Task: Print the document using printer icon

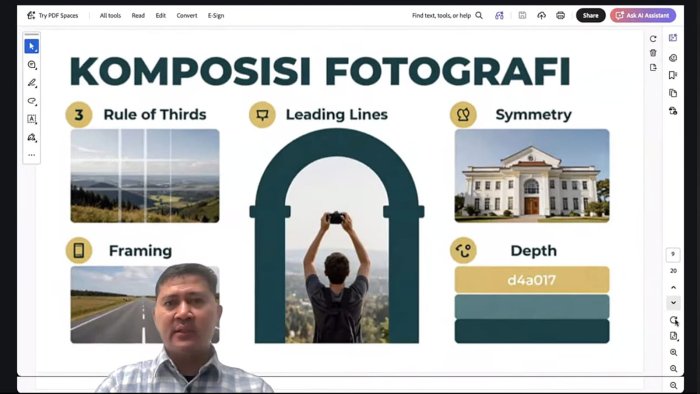Action: 561,16
